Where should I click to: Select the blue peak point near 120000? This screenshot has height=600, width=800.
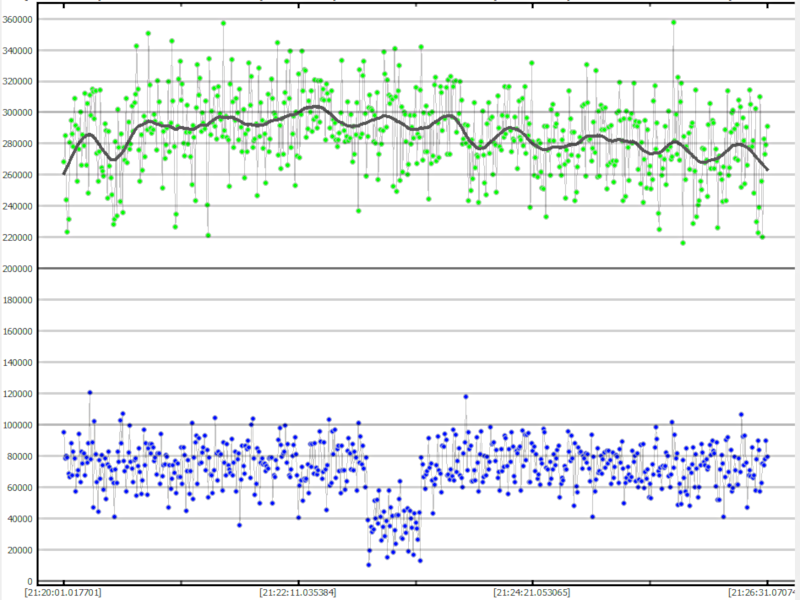click(x=90, y=393)
